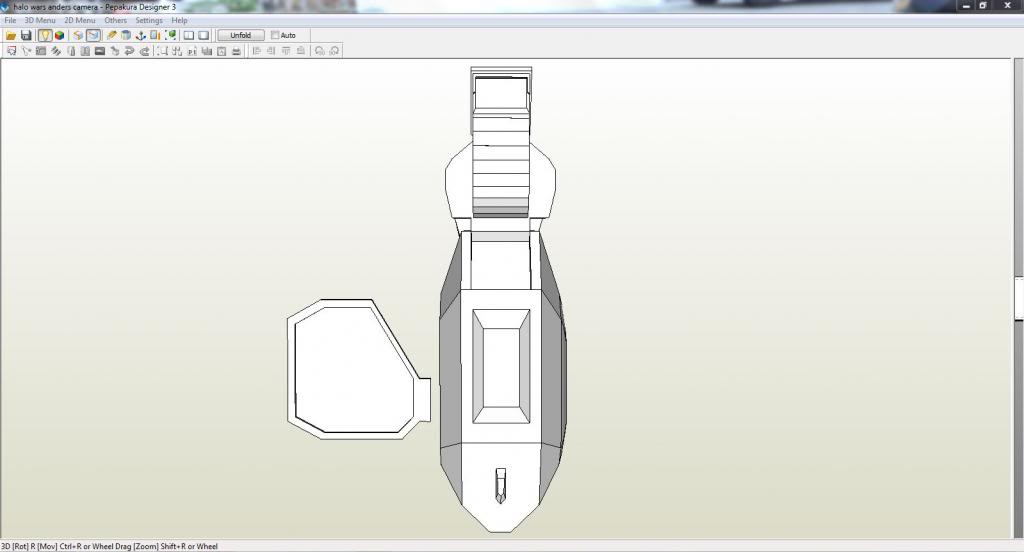Image resolution: width=1024 pixels, height=552 pixels.
Task: Restore down the Pepakura Designer window
Action: tap(984, 6)
